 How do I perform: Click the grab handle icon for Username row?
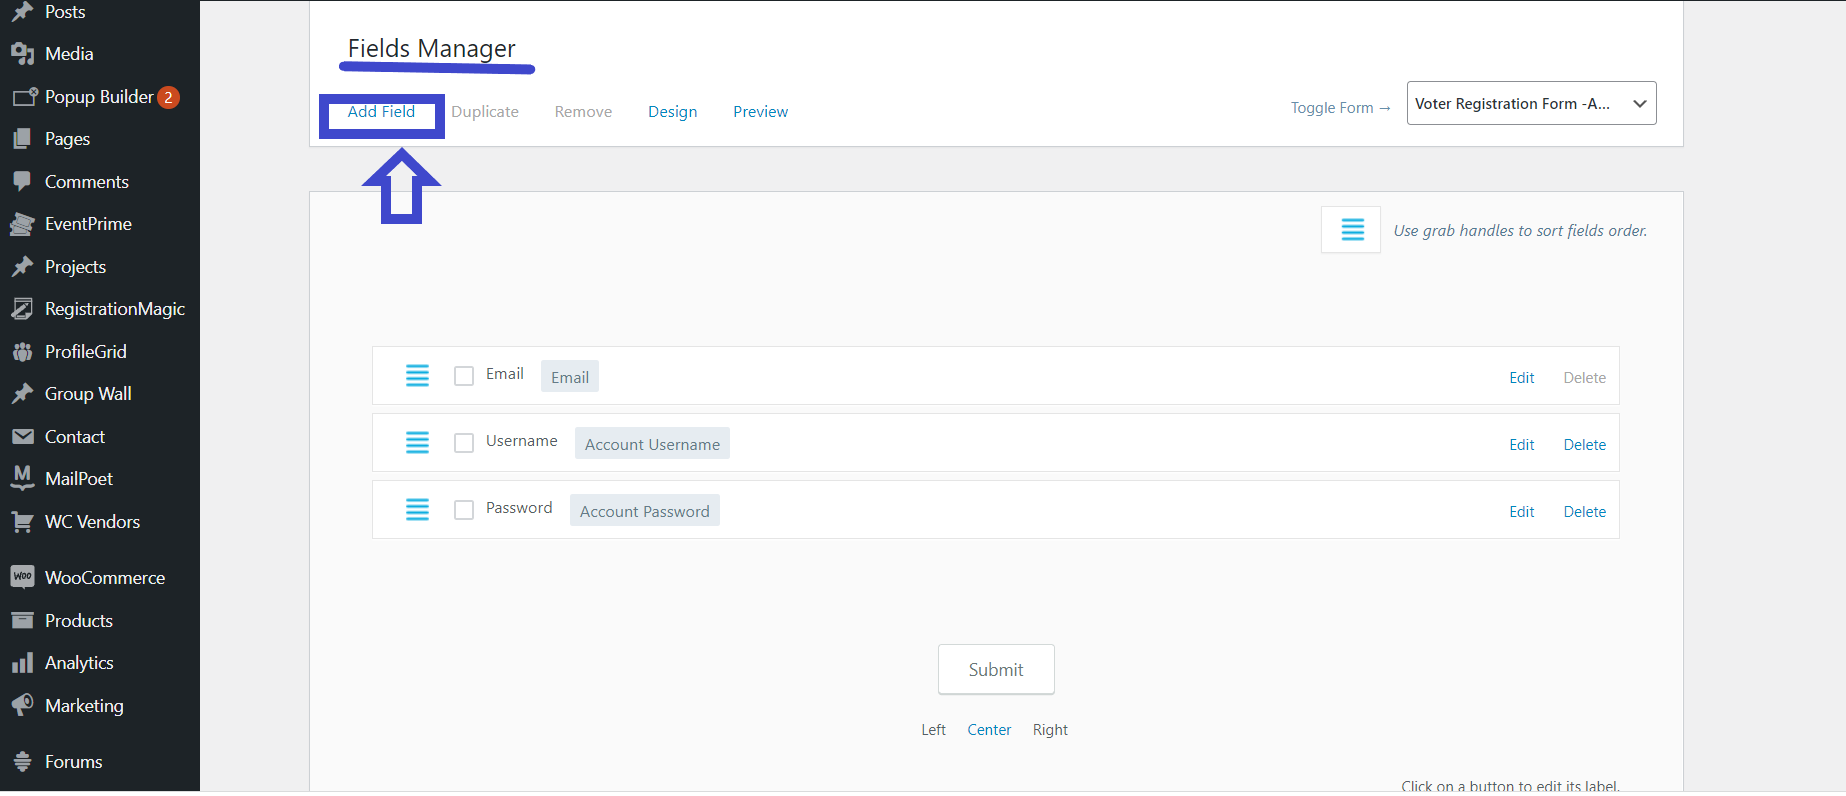(417, 443)
